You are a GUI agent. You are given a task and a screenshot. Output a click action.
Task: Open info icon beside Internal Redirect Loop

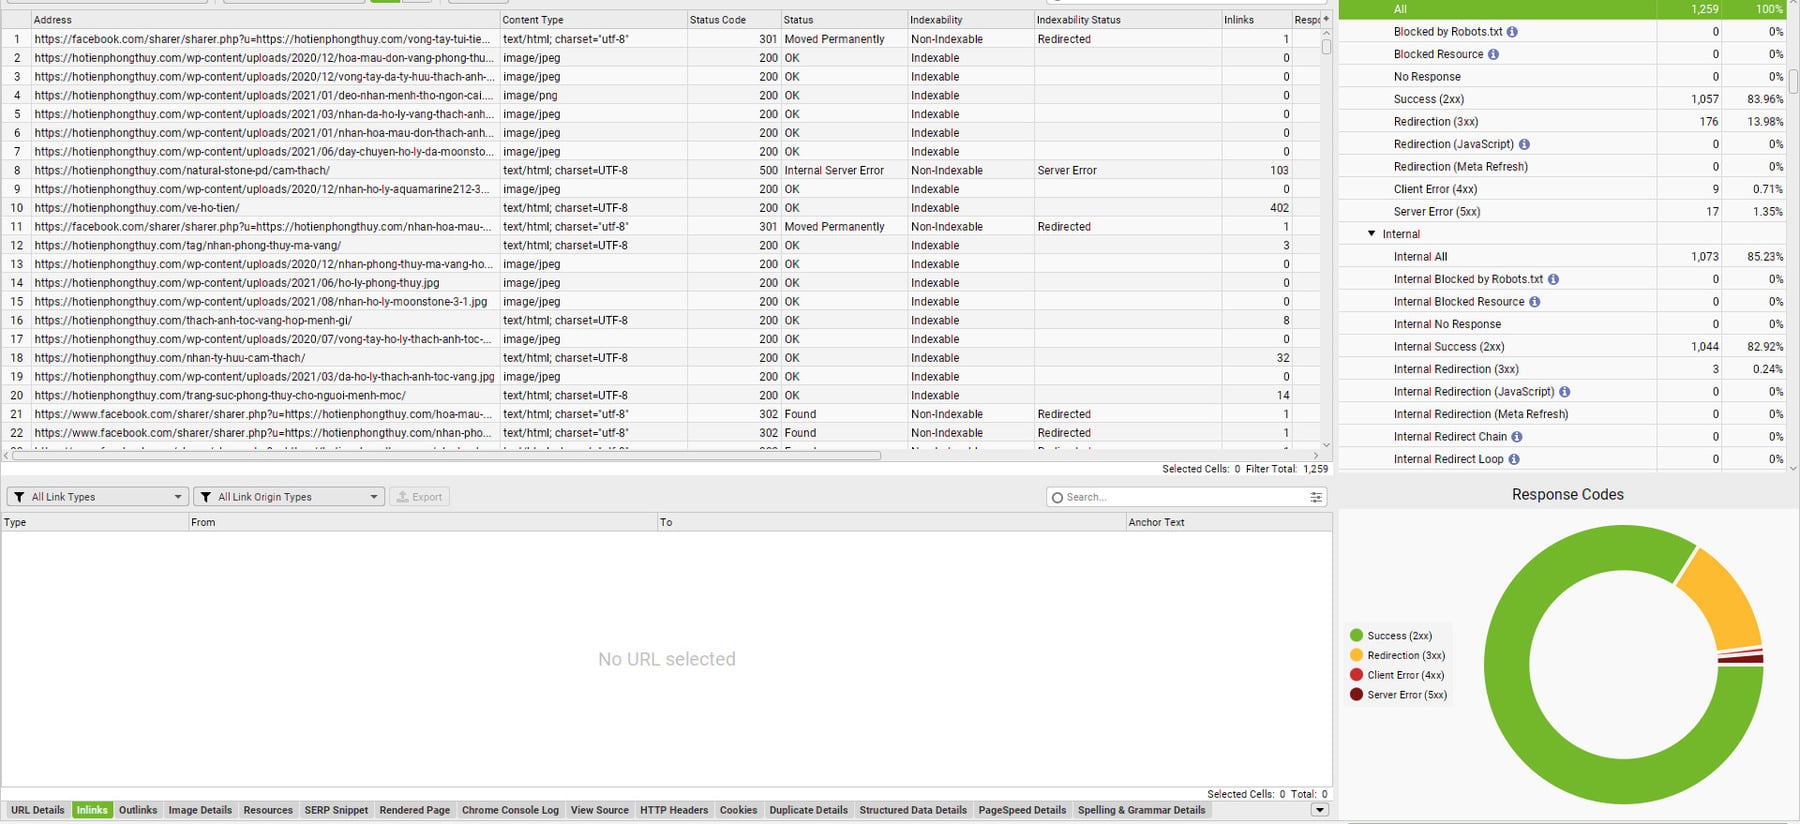coord(1514,459)
